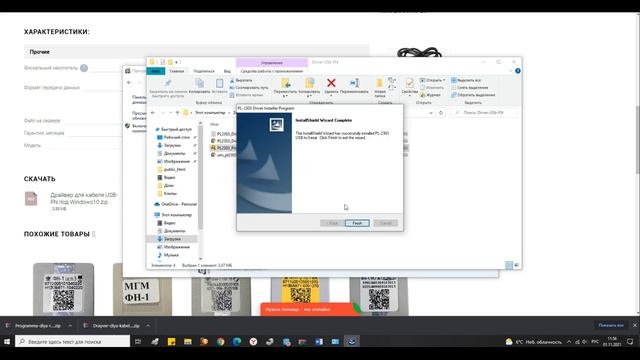Viewport: 640px width, 360px height.
Task: Click Show all (Показать все) downloads
Action: tap(611, 325)
